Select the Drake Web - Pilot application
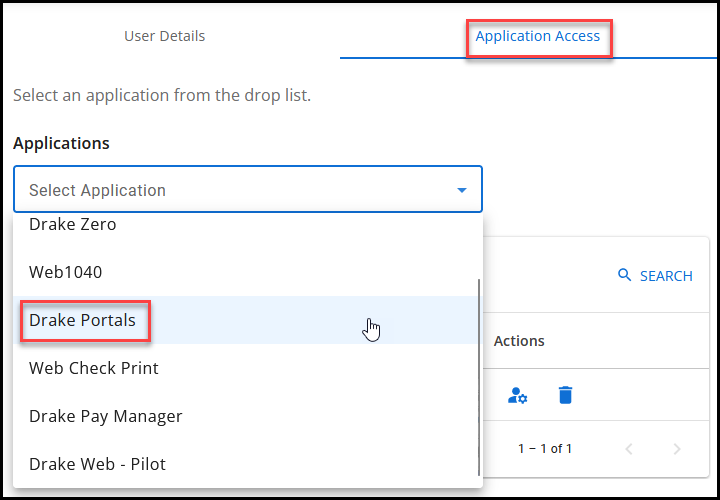Image resolution: width=720 pixels, height=500 pixels. point(98,464)
